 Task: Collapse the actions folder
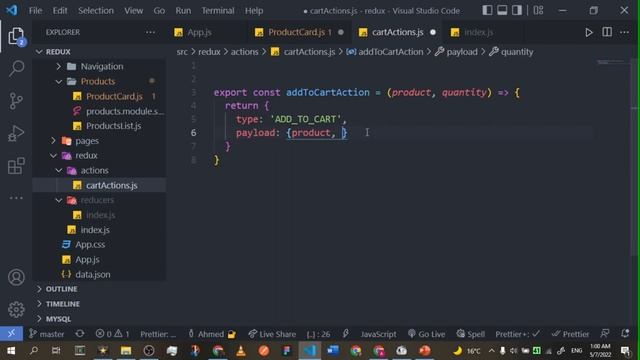click(94, 170)
